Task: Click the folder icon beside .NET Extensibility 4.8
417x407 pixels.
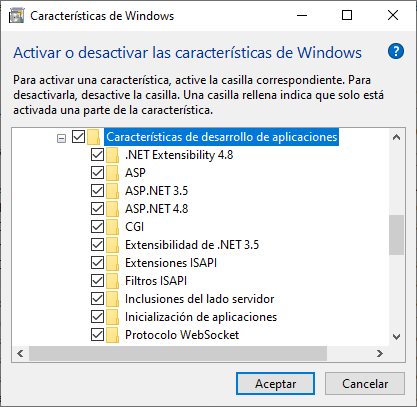Action: click(x=112, y=155)
